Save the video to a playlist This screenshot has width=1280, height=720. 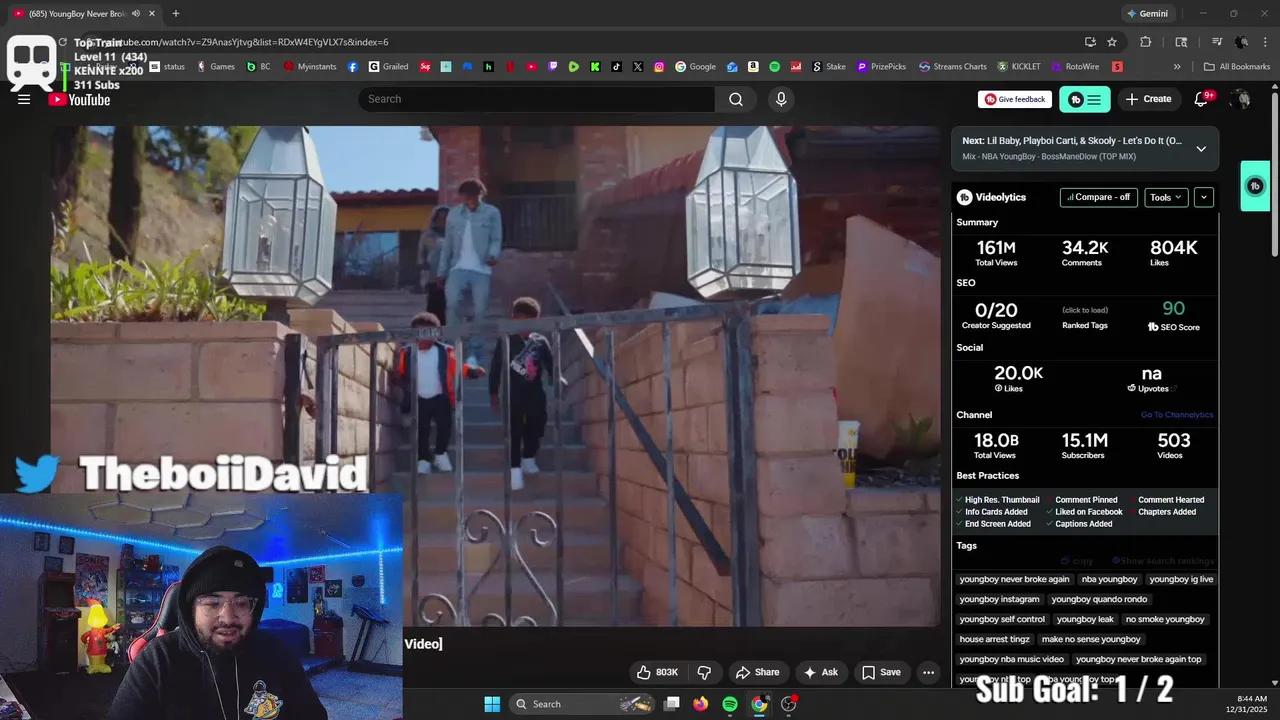(882, 672)
